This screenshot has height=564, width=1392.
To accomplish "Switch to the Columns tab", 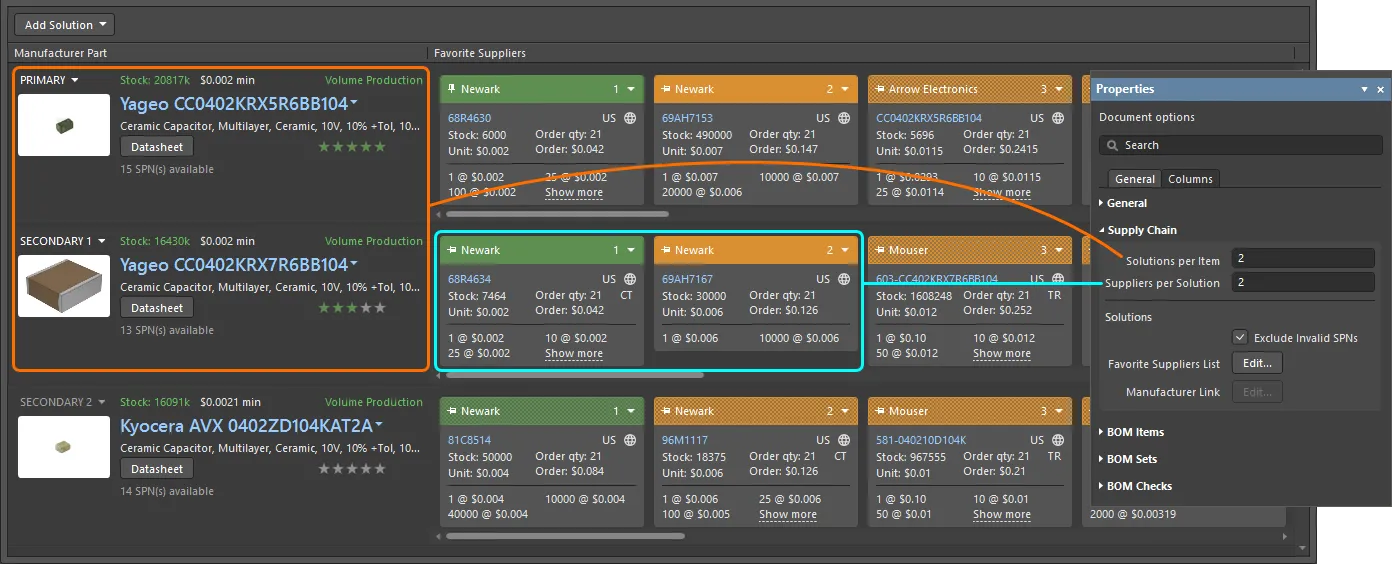I will pyautogui.click(x=1190, y=179).
